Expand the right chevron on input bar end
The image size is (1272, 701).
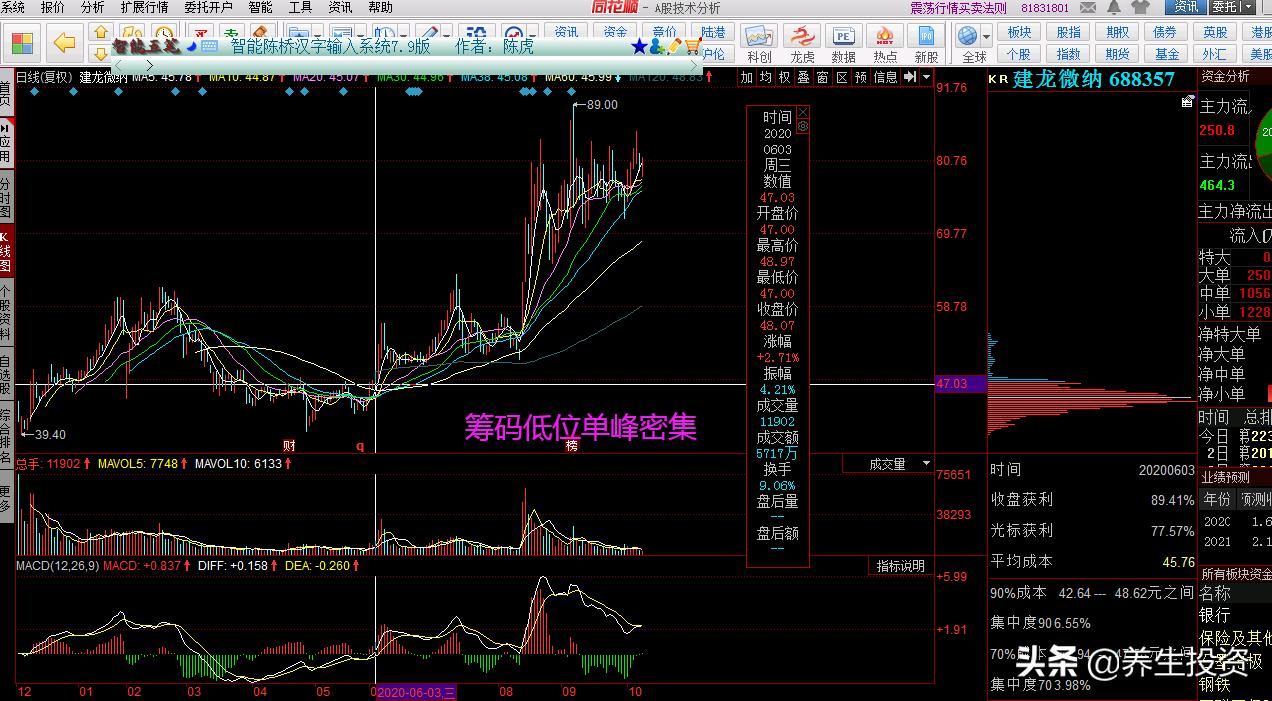click(695, 66)
